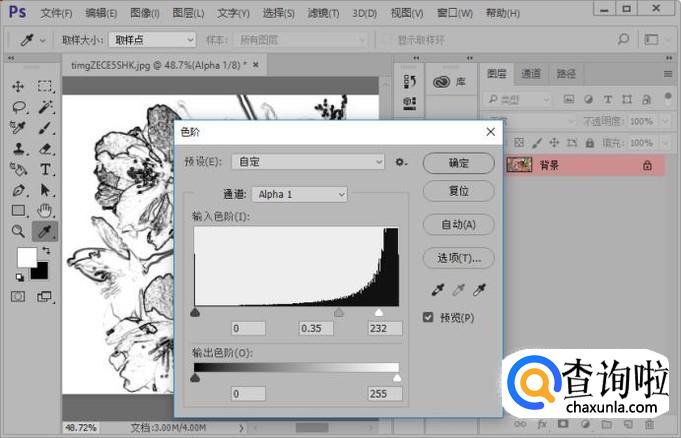Choose the Magic Wand tool
The height and width of the screenshot is (438, 681).
coord(46,107)
